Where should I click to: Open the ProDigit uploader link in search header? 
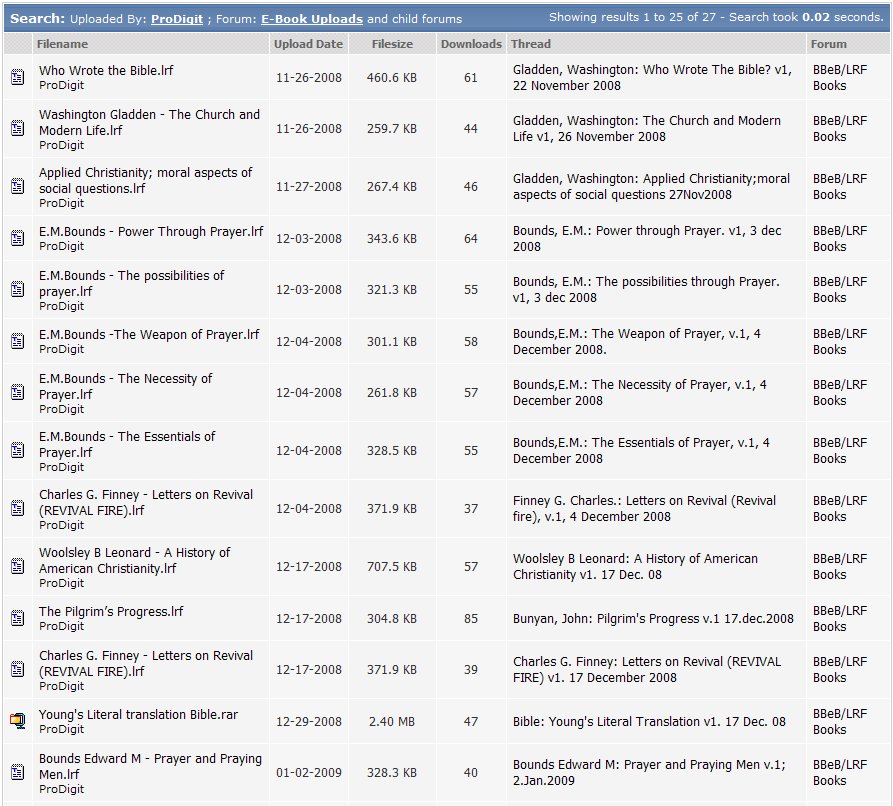tap(177, 19)
